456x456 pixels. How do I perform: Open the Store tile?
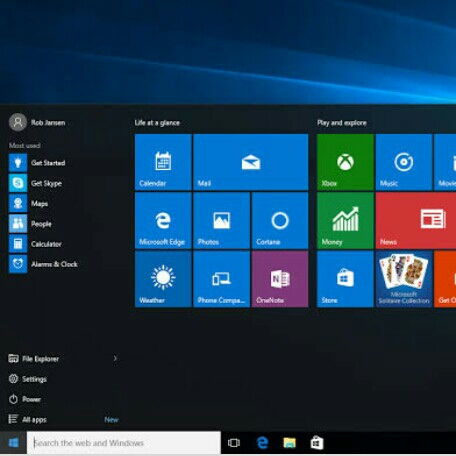[x=345, y=279]
